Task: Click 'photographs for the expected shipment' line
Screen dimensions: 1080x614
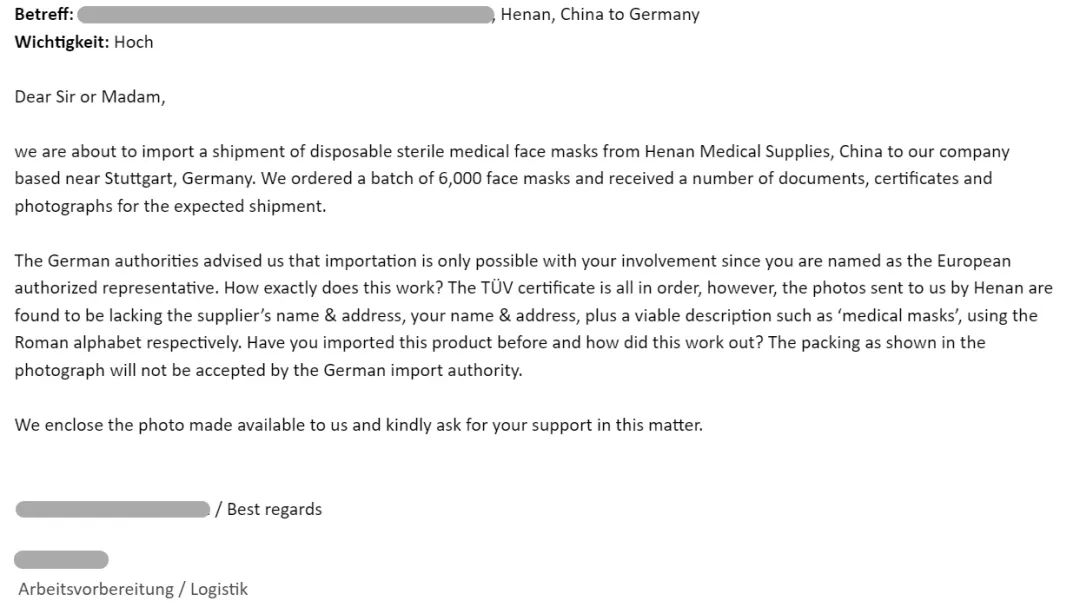Action: tap(170, 206)
